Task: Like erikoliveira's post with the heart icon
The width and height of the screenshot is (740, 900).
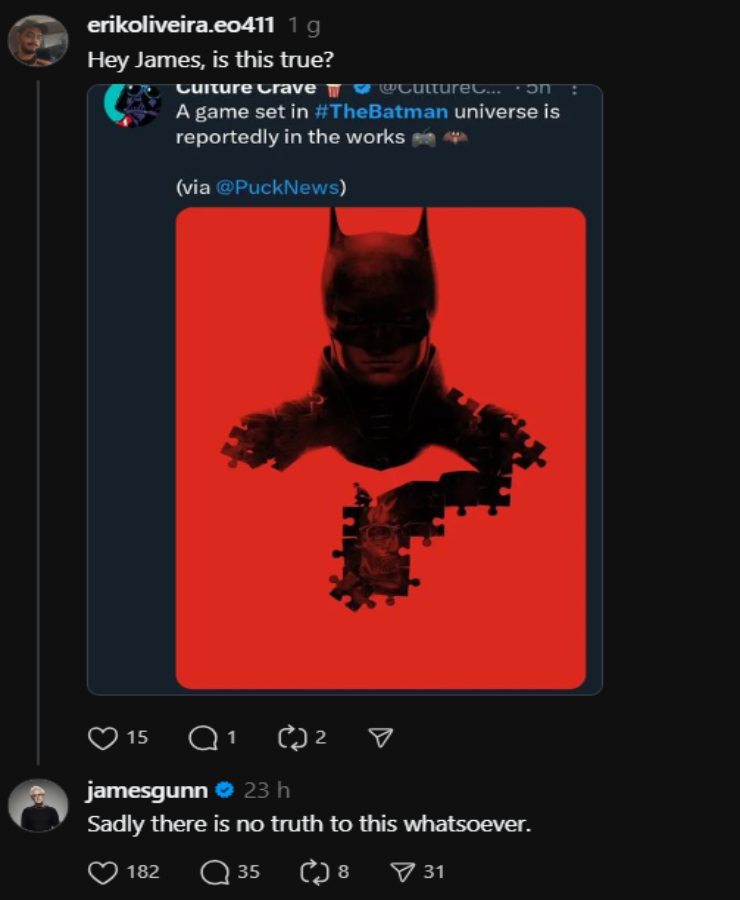Action: 103,738
